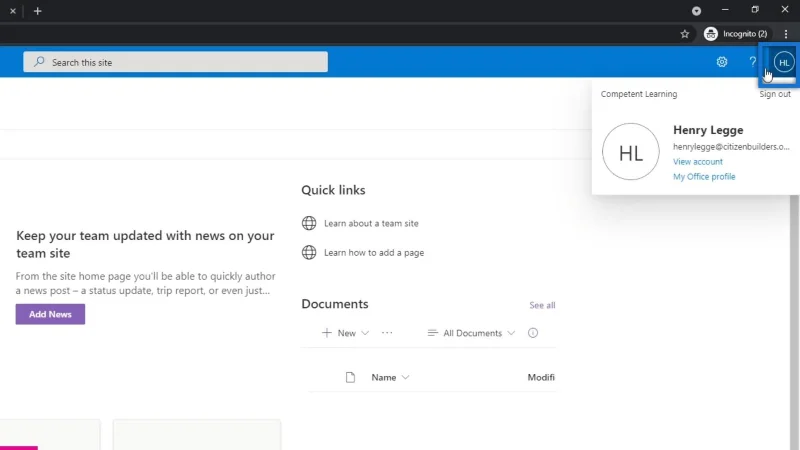Open My Office profile link
This screenshot has width=800, height=450.
(x=704, y=177)
